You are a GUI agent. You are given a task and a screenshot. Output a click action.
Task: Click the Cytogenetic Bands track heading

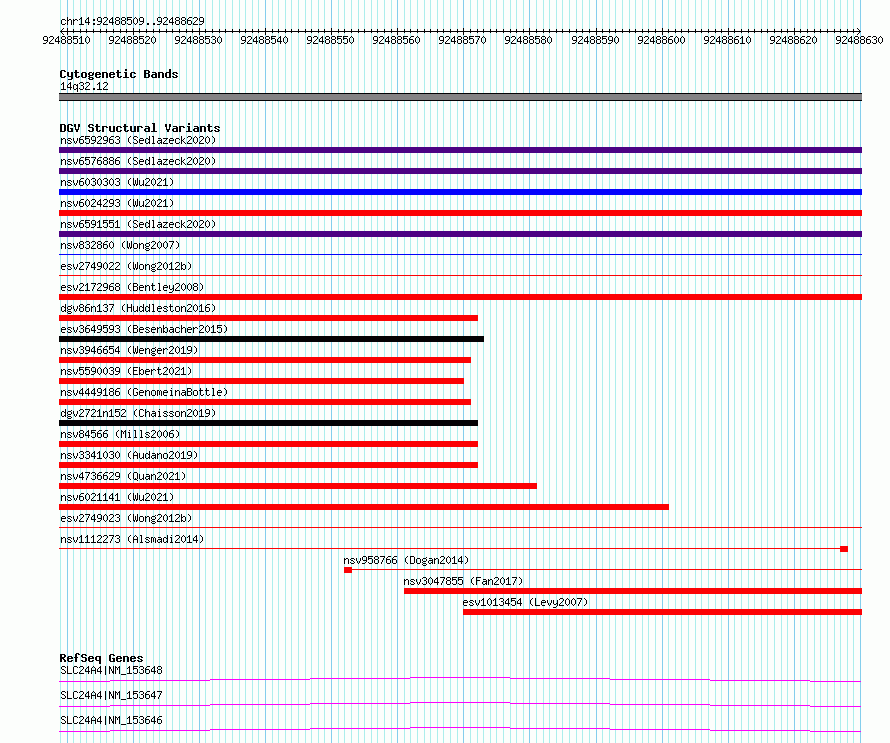coord(119,74)
